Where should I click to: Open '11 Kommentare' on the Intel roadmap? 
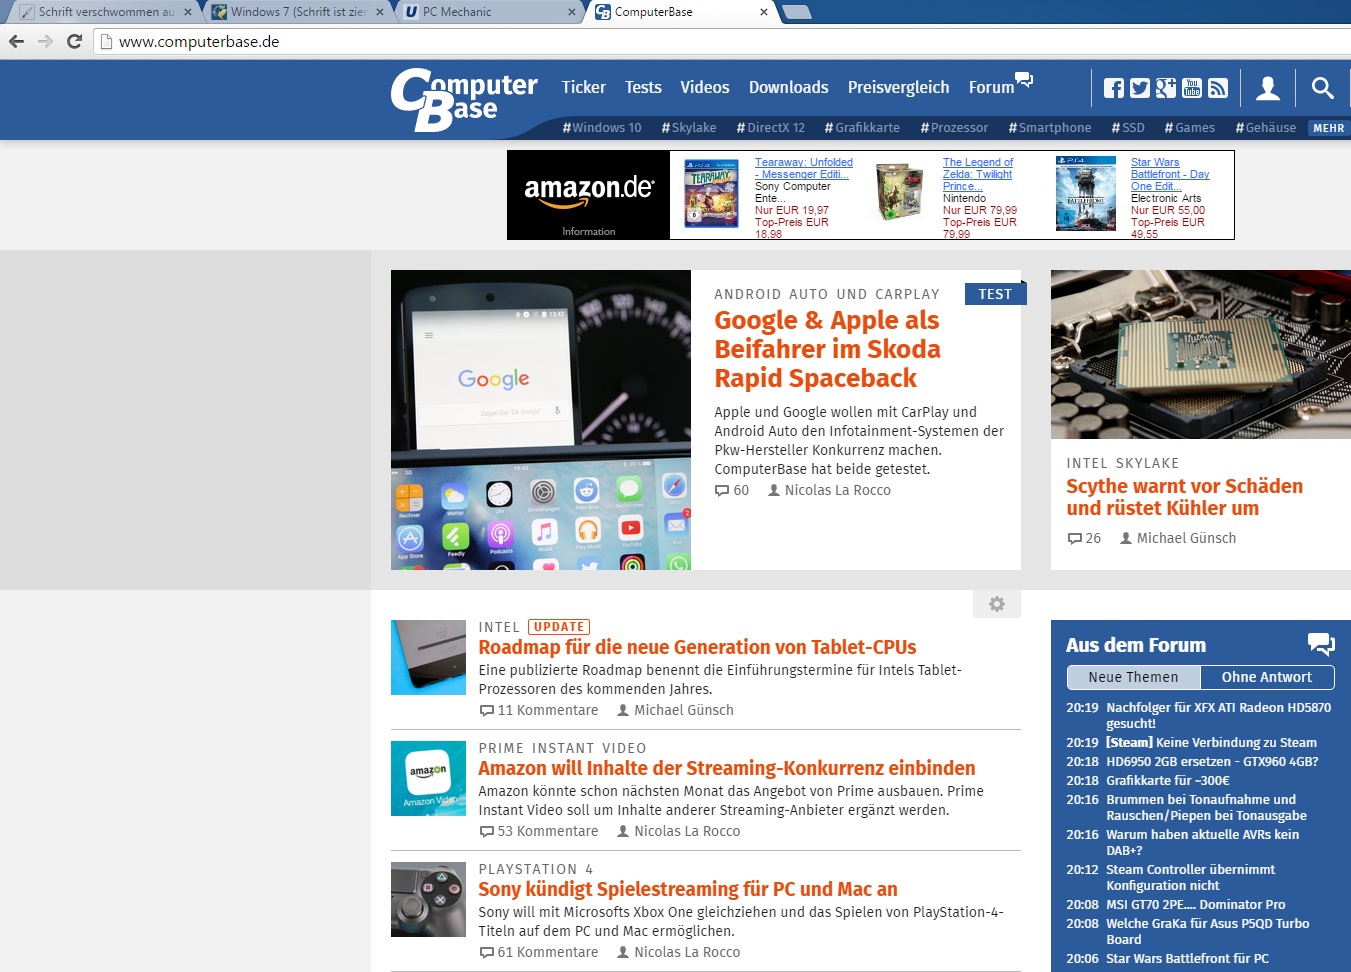click(x=539, y=710)
